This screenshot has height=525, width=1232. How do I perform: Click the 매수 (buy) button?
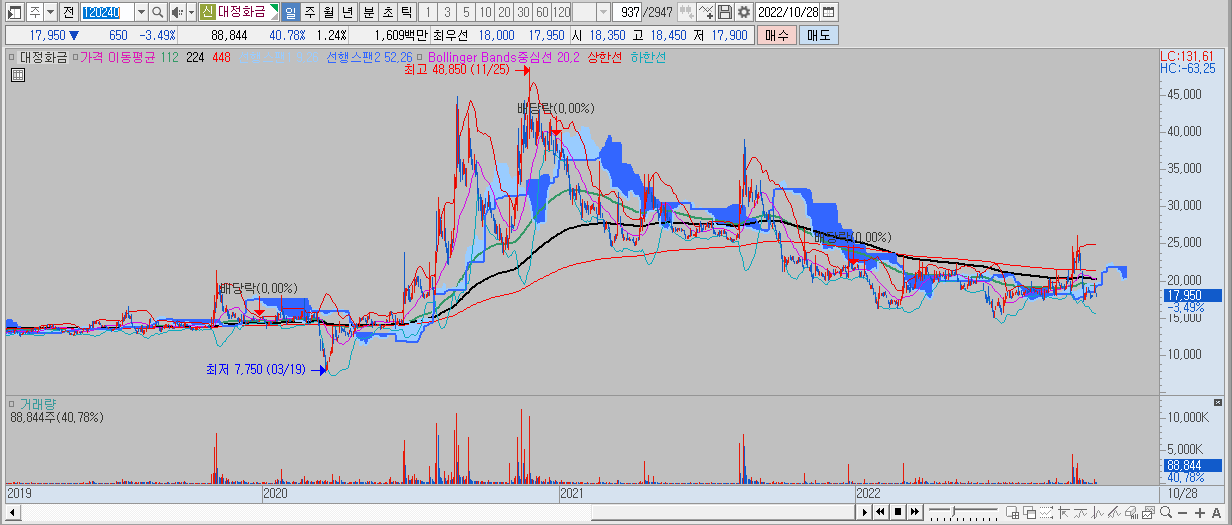(776, 35)
